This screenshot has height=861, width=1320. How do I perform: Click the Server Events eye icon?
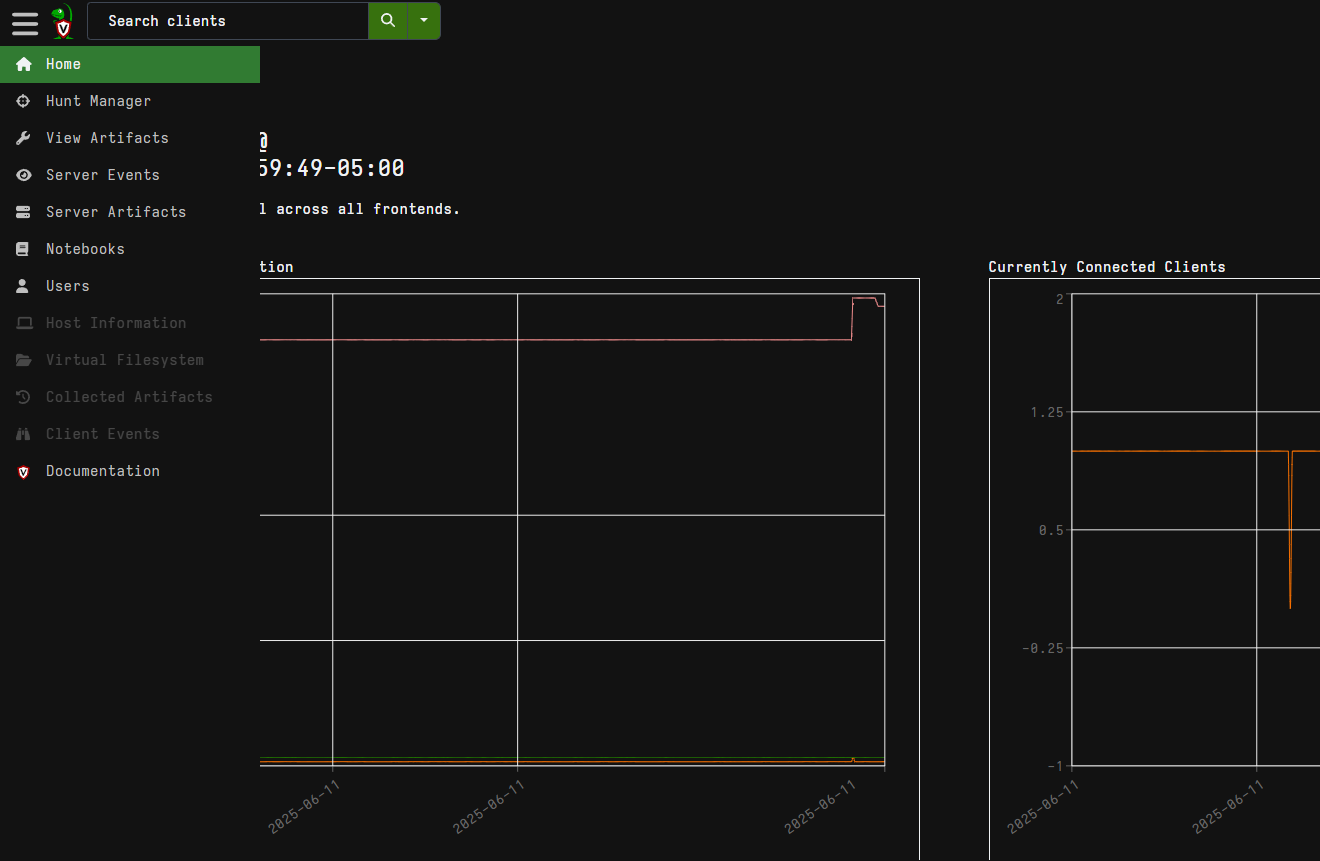(x=24, y=175)
